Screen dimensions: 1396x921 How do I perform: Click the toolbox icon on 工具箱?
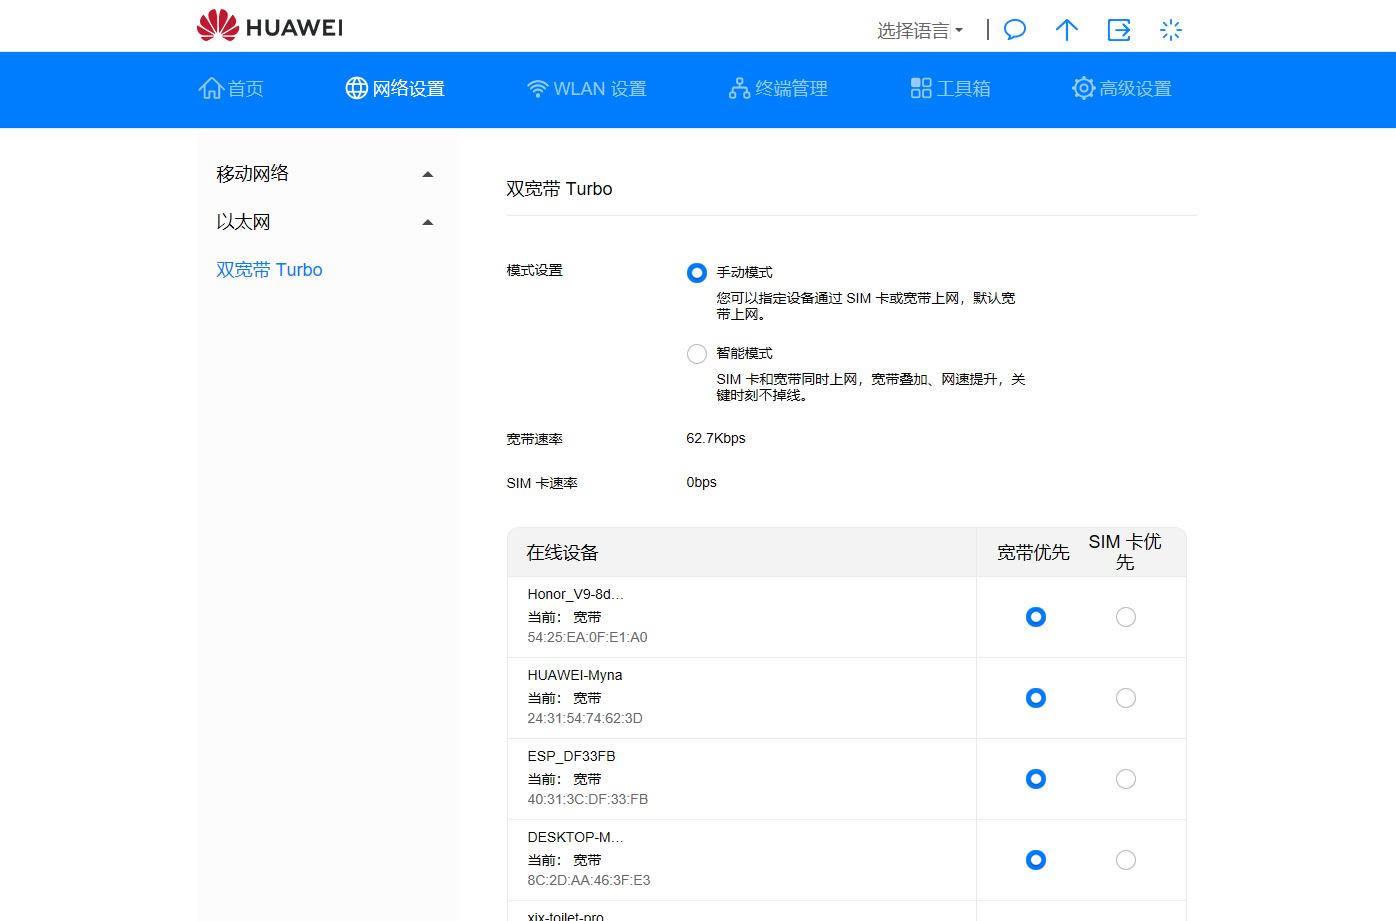click(921, 88)
